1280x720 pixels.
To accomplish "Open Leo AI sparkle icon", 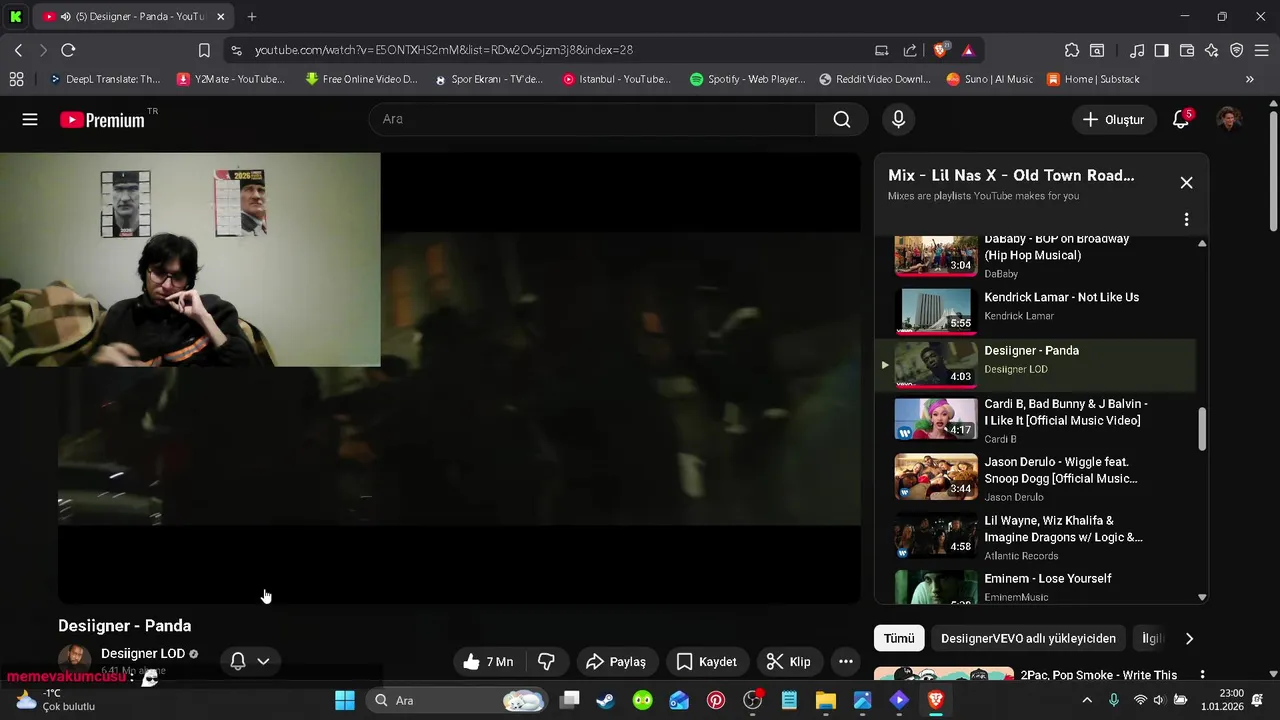I will pyautogui.click(x=1212, y=50).
